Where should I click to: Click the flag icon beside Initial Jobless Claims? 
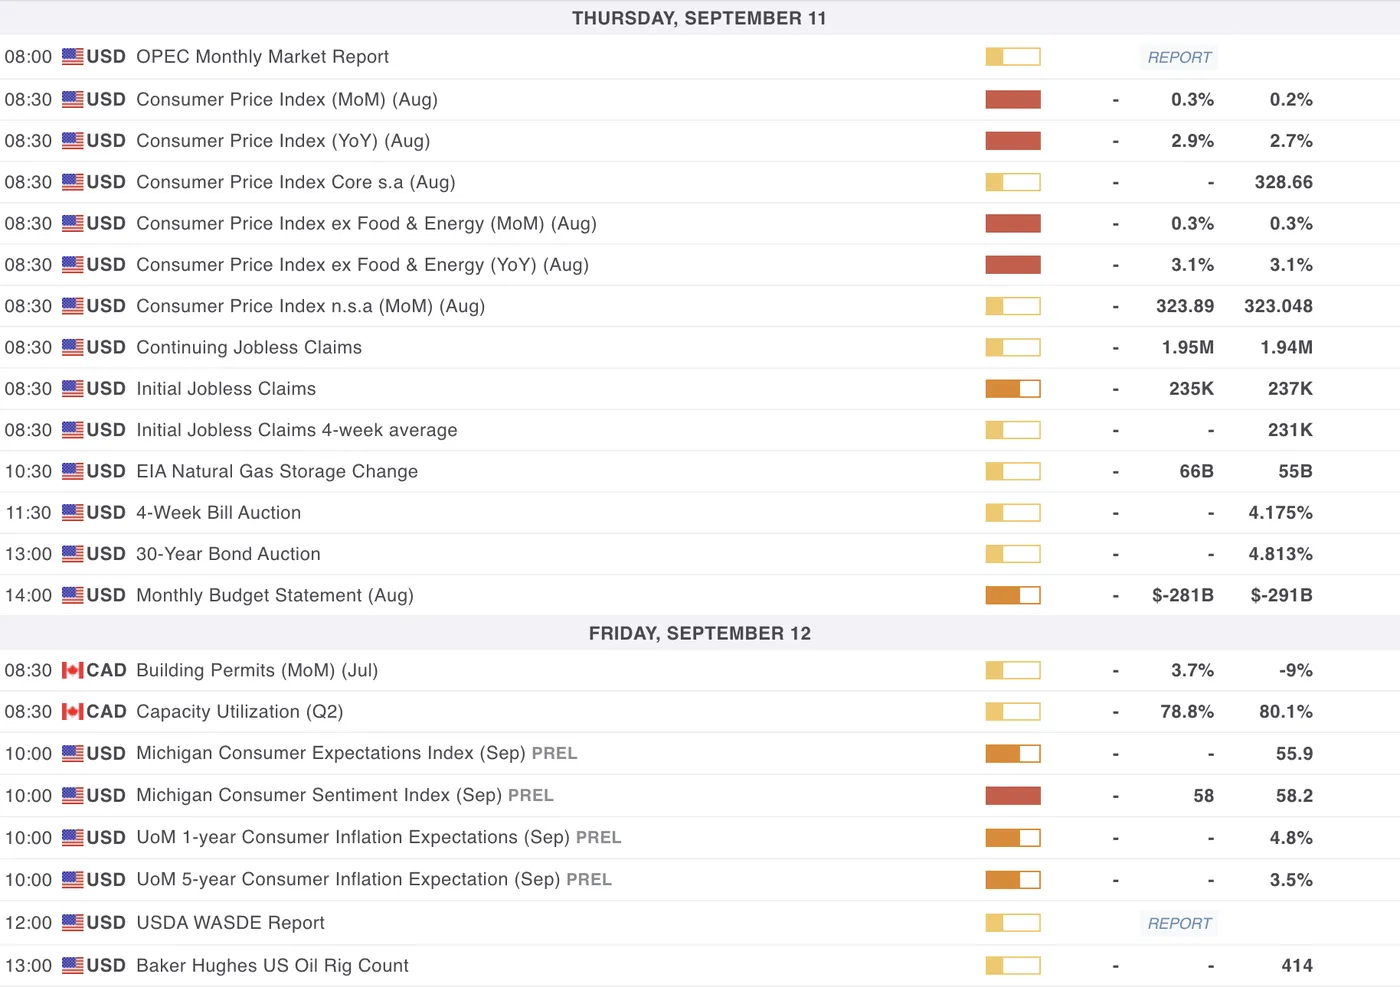click(x=72, y=389)
